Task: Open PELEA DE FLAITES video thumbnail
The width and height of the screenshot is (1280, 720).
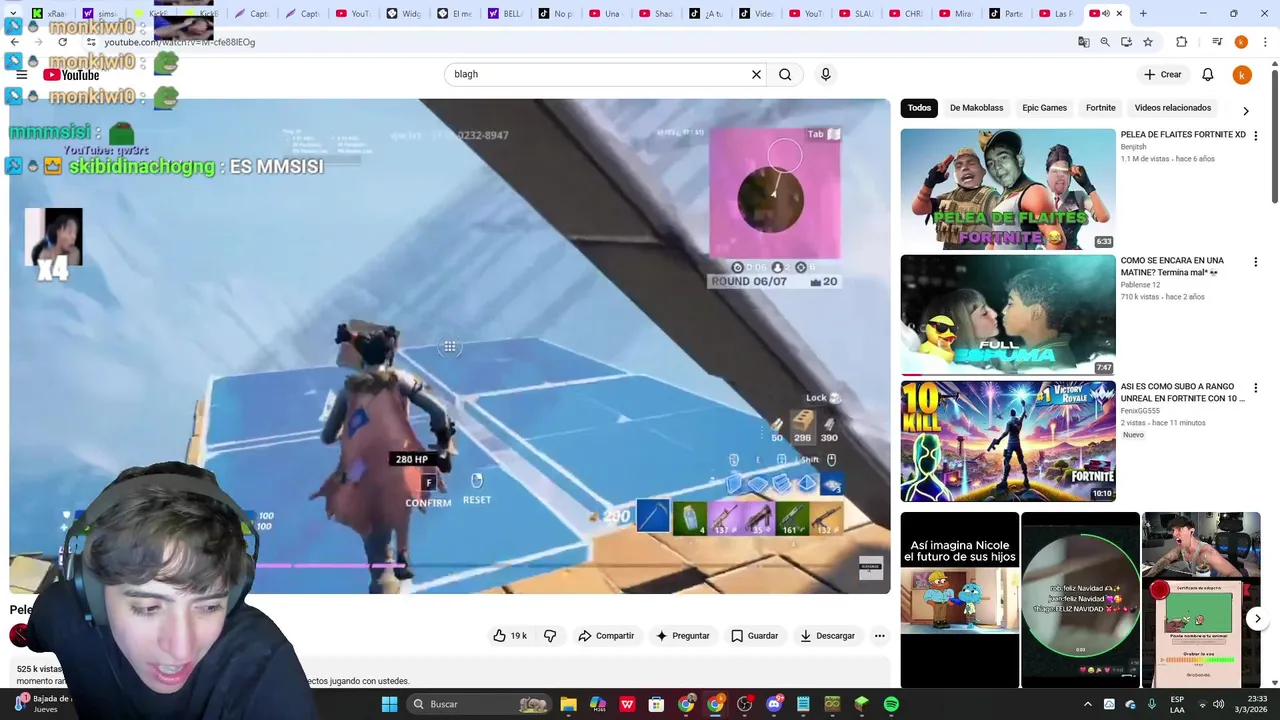Action: [x=1008, y=189]
